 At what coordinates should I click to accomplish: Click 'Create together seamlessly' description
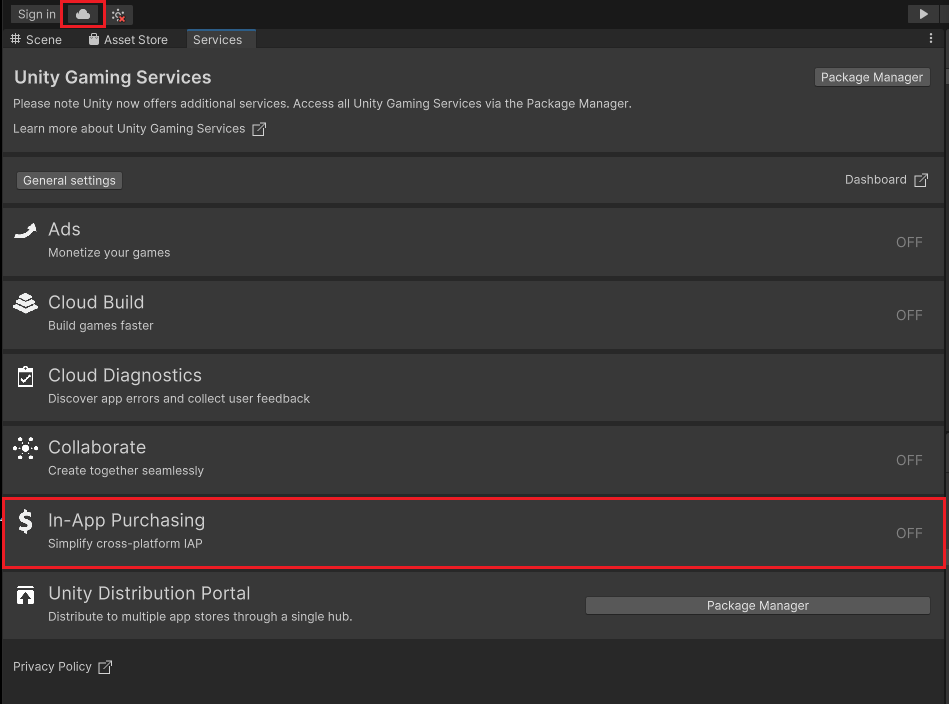click(x=126, y=471)
